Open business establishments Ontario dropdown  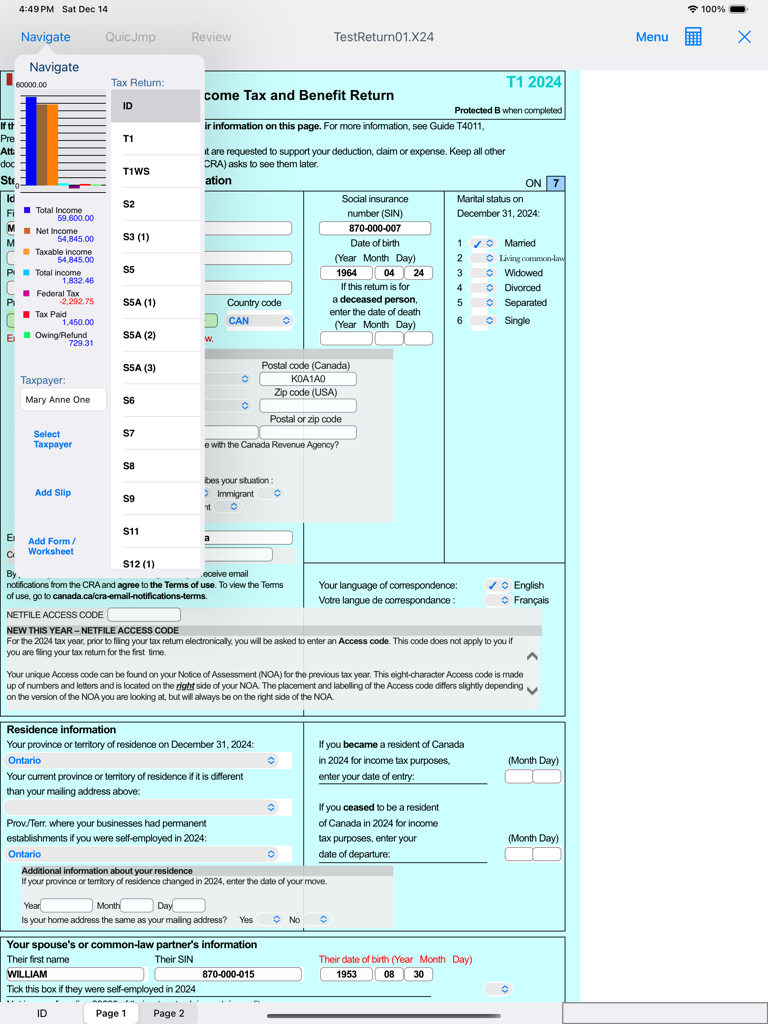pyautogui.click(x=142, y=854)
